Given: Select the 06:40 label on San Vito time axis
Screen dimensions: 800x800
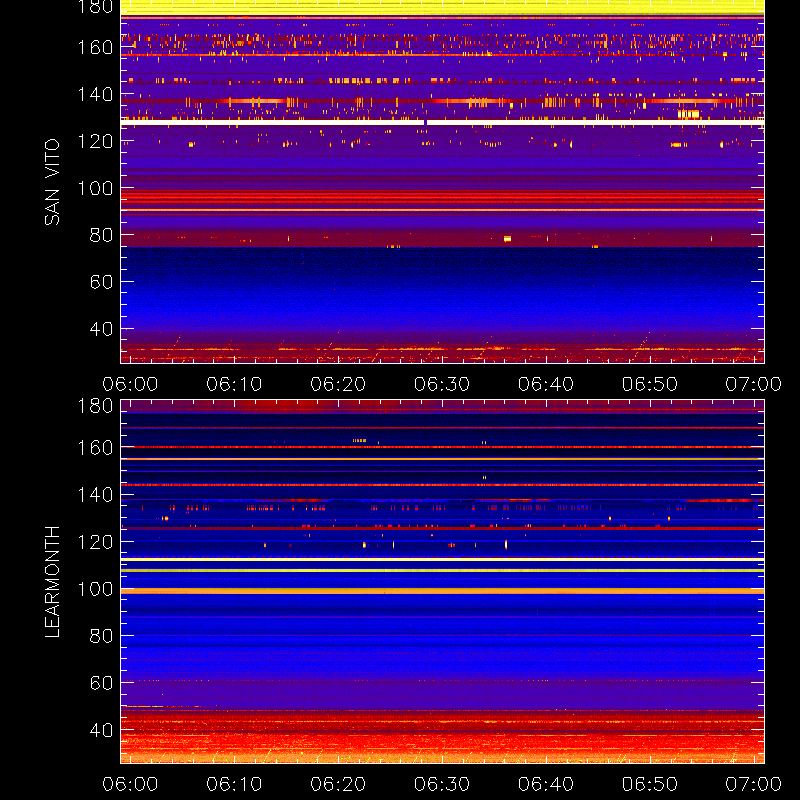Looking at the screenshot, I should click(546, 384).
